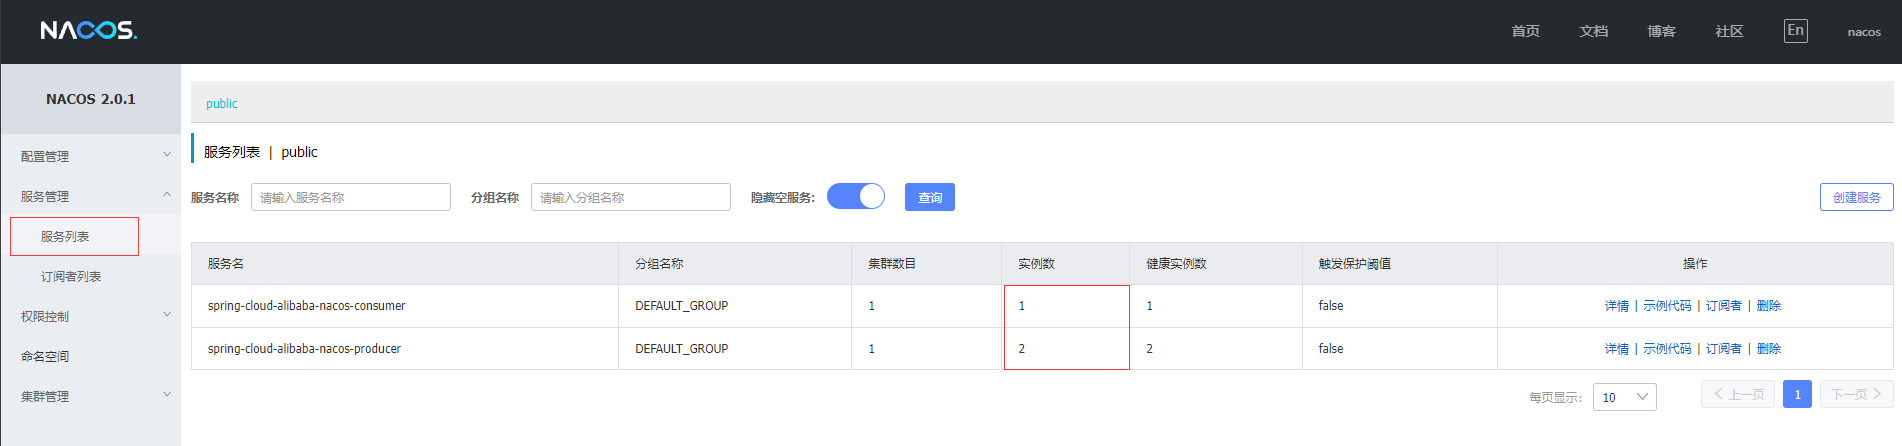Click DEFAULT_GROUP in the producer row

tap(682, 348)
